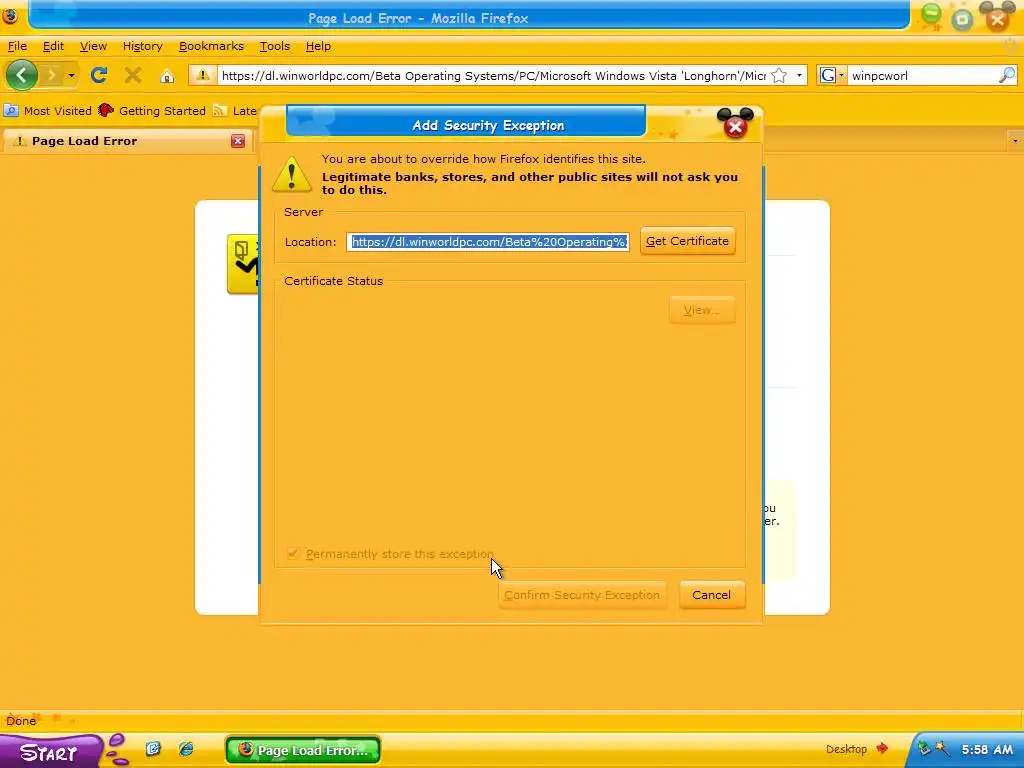This screenshot has width=1024, height=768.
Task: Click the search box containing winpcworl
Action: pyautogui.click(x=922, y=76)
